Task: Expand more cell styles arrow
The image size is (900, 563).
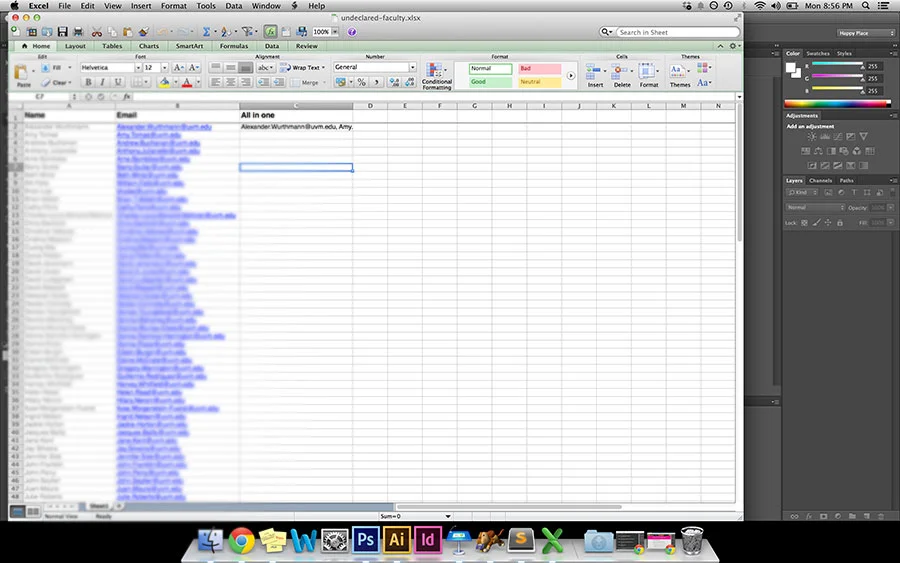Action: [x=571, y=75]
